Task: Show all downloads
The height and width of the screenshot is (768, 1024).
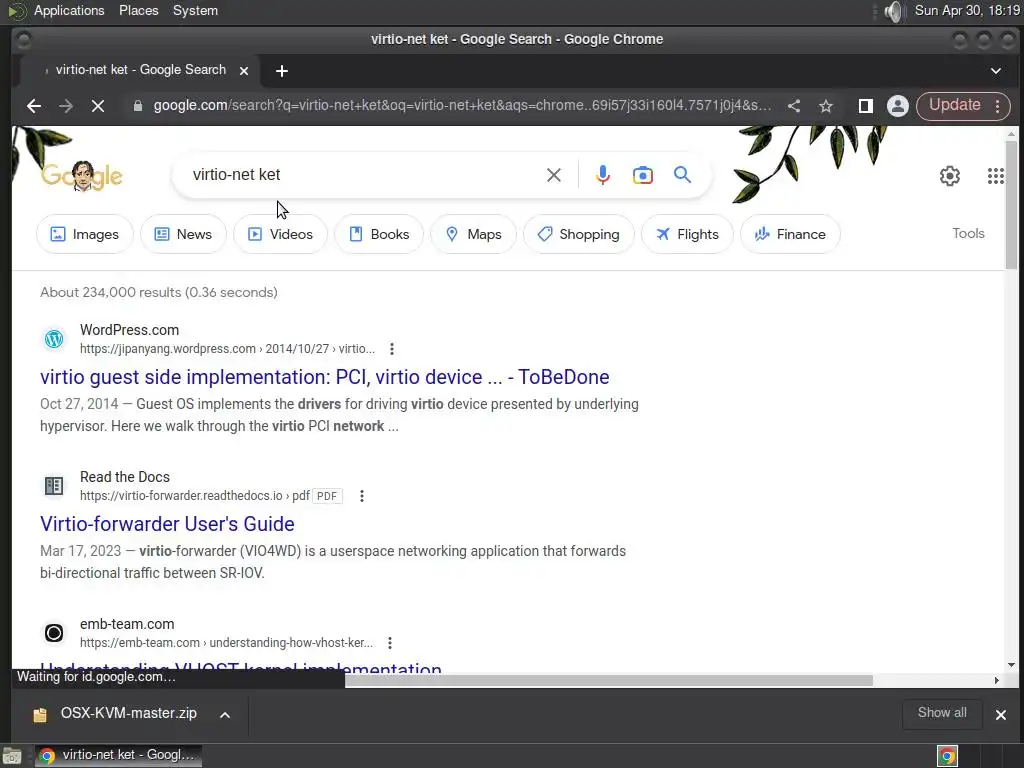Action: click(942, 712)
